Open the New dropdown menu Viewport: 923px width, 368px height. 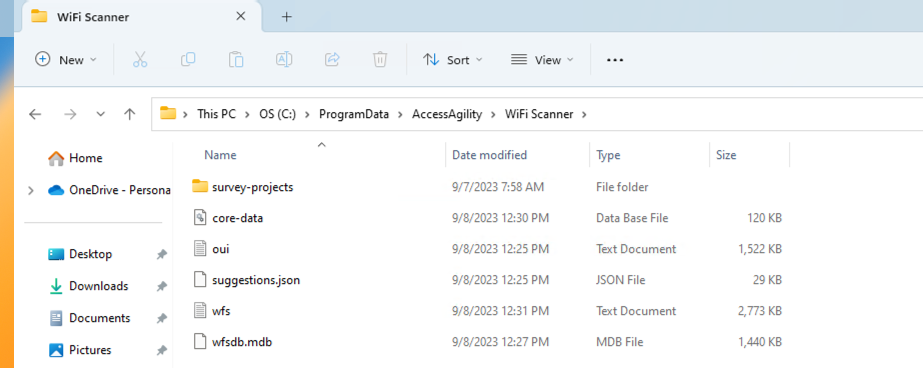[x=66, y=59]
